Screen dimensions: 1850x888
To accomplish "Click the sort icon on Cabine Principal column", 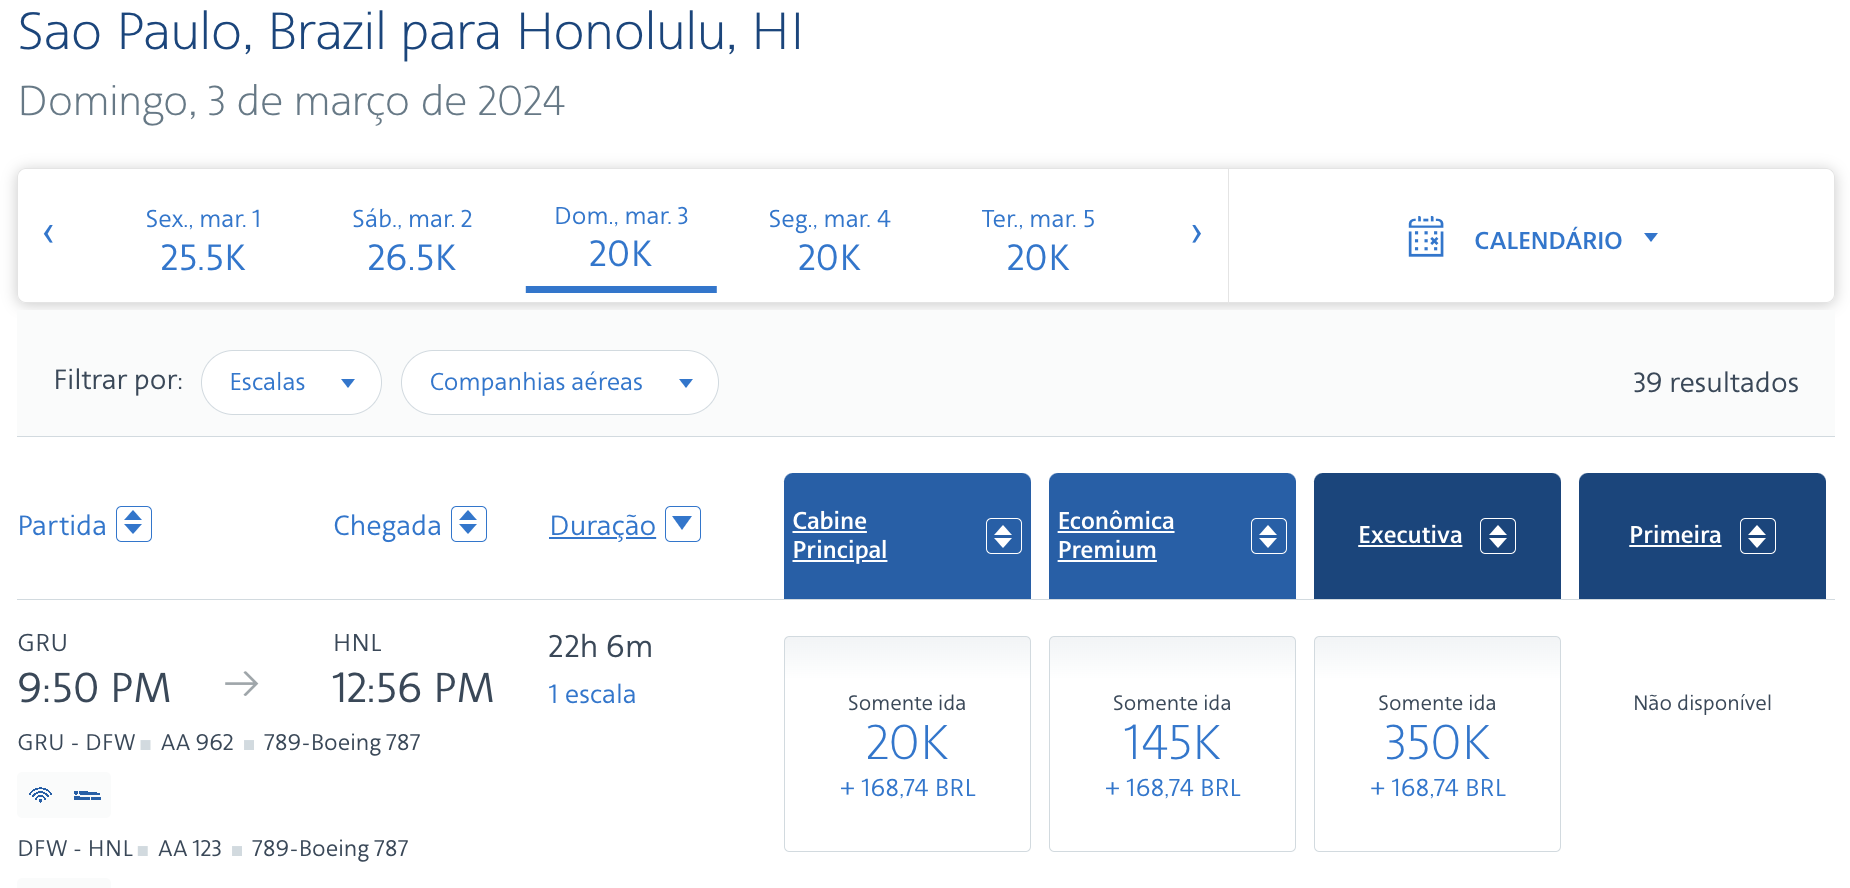I will (1003, 536).
